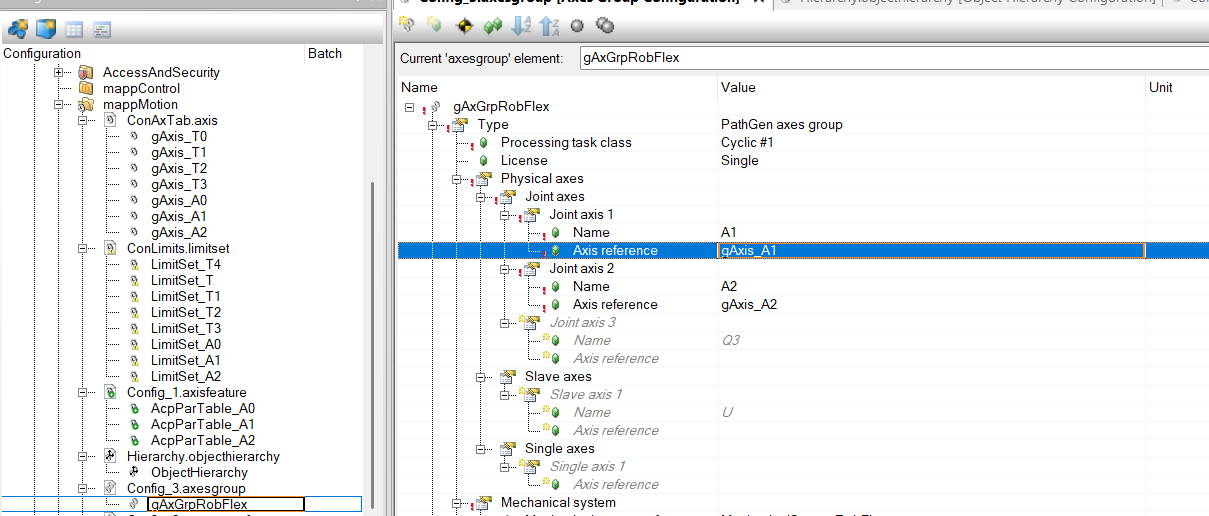1209x516 pixels.
Task: Select AcpParTable_A0 in the tree
Action: click(x=203, y=408)
